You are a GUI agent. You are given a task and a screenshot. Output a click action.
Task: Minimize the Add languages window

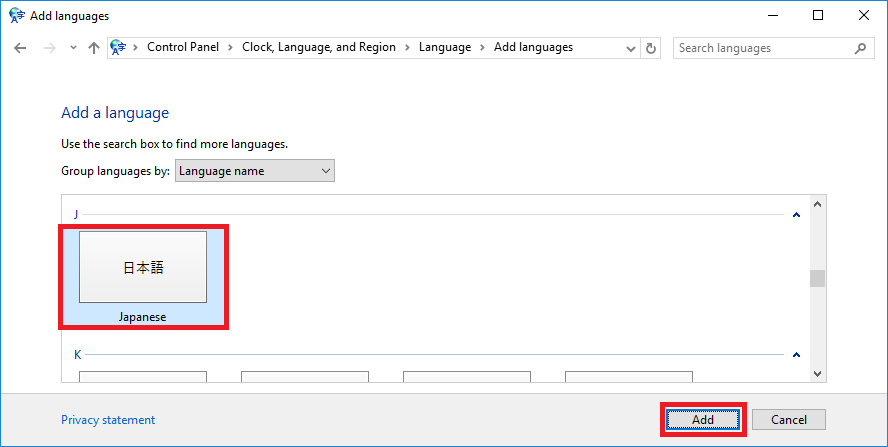(772, 16)
